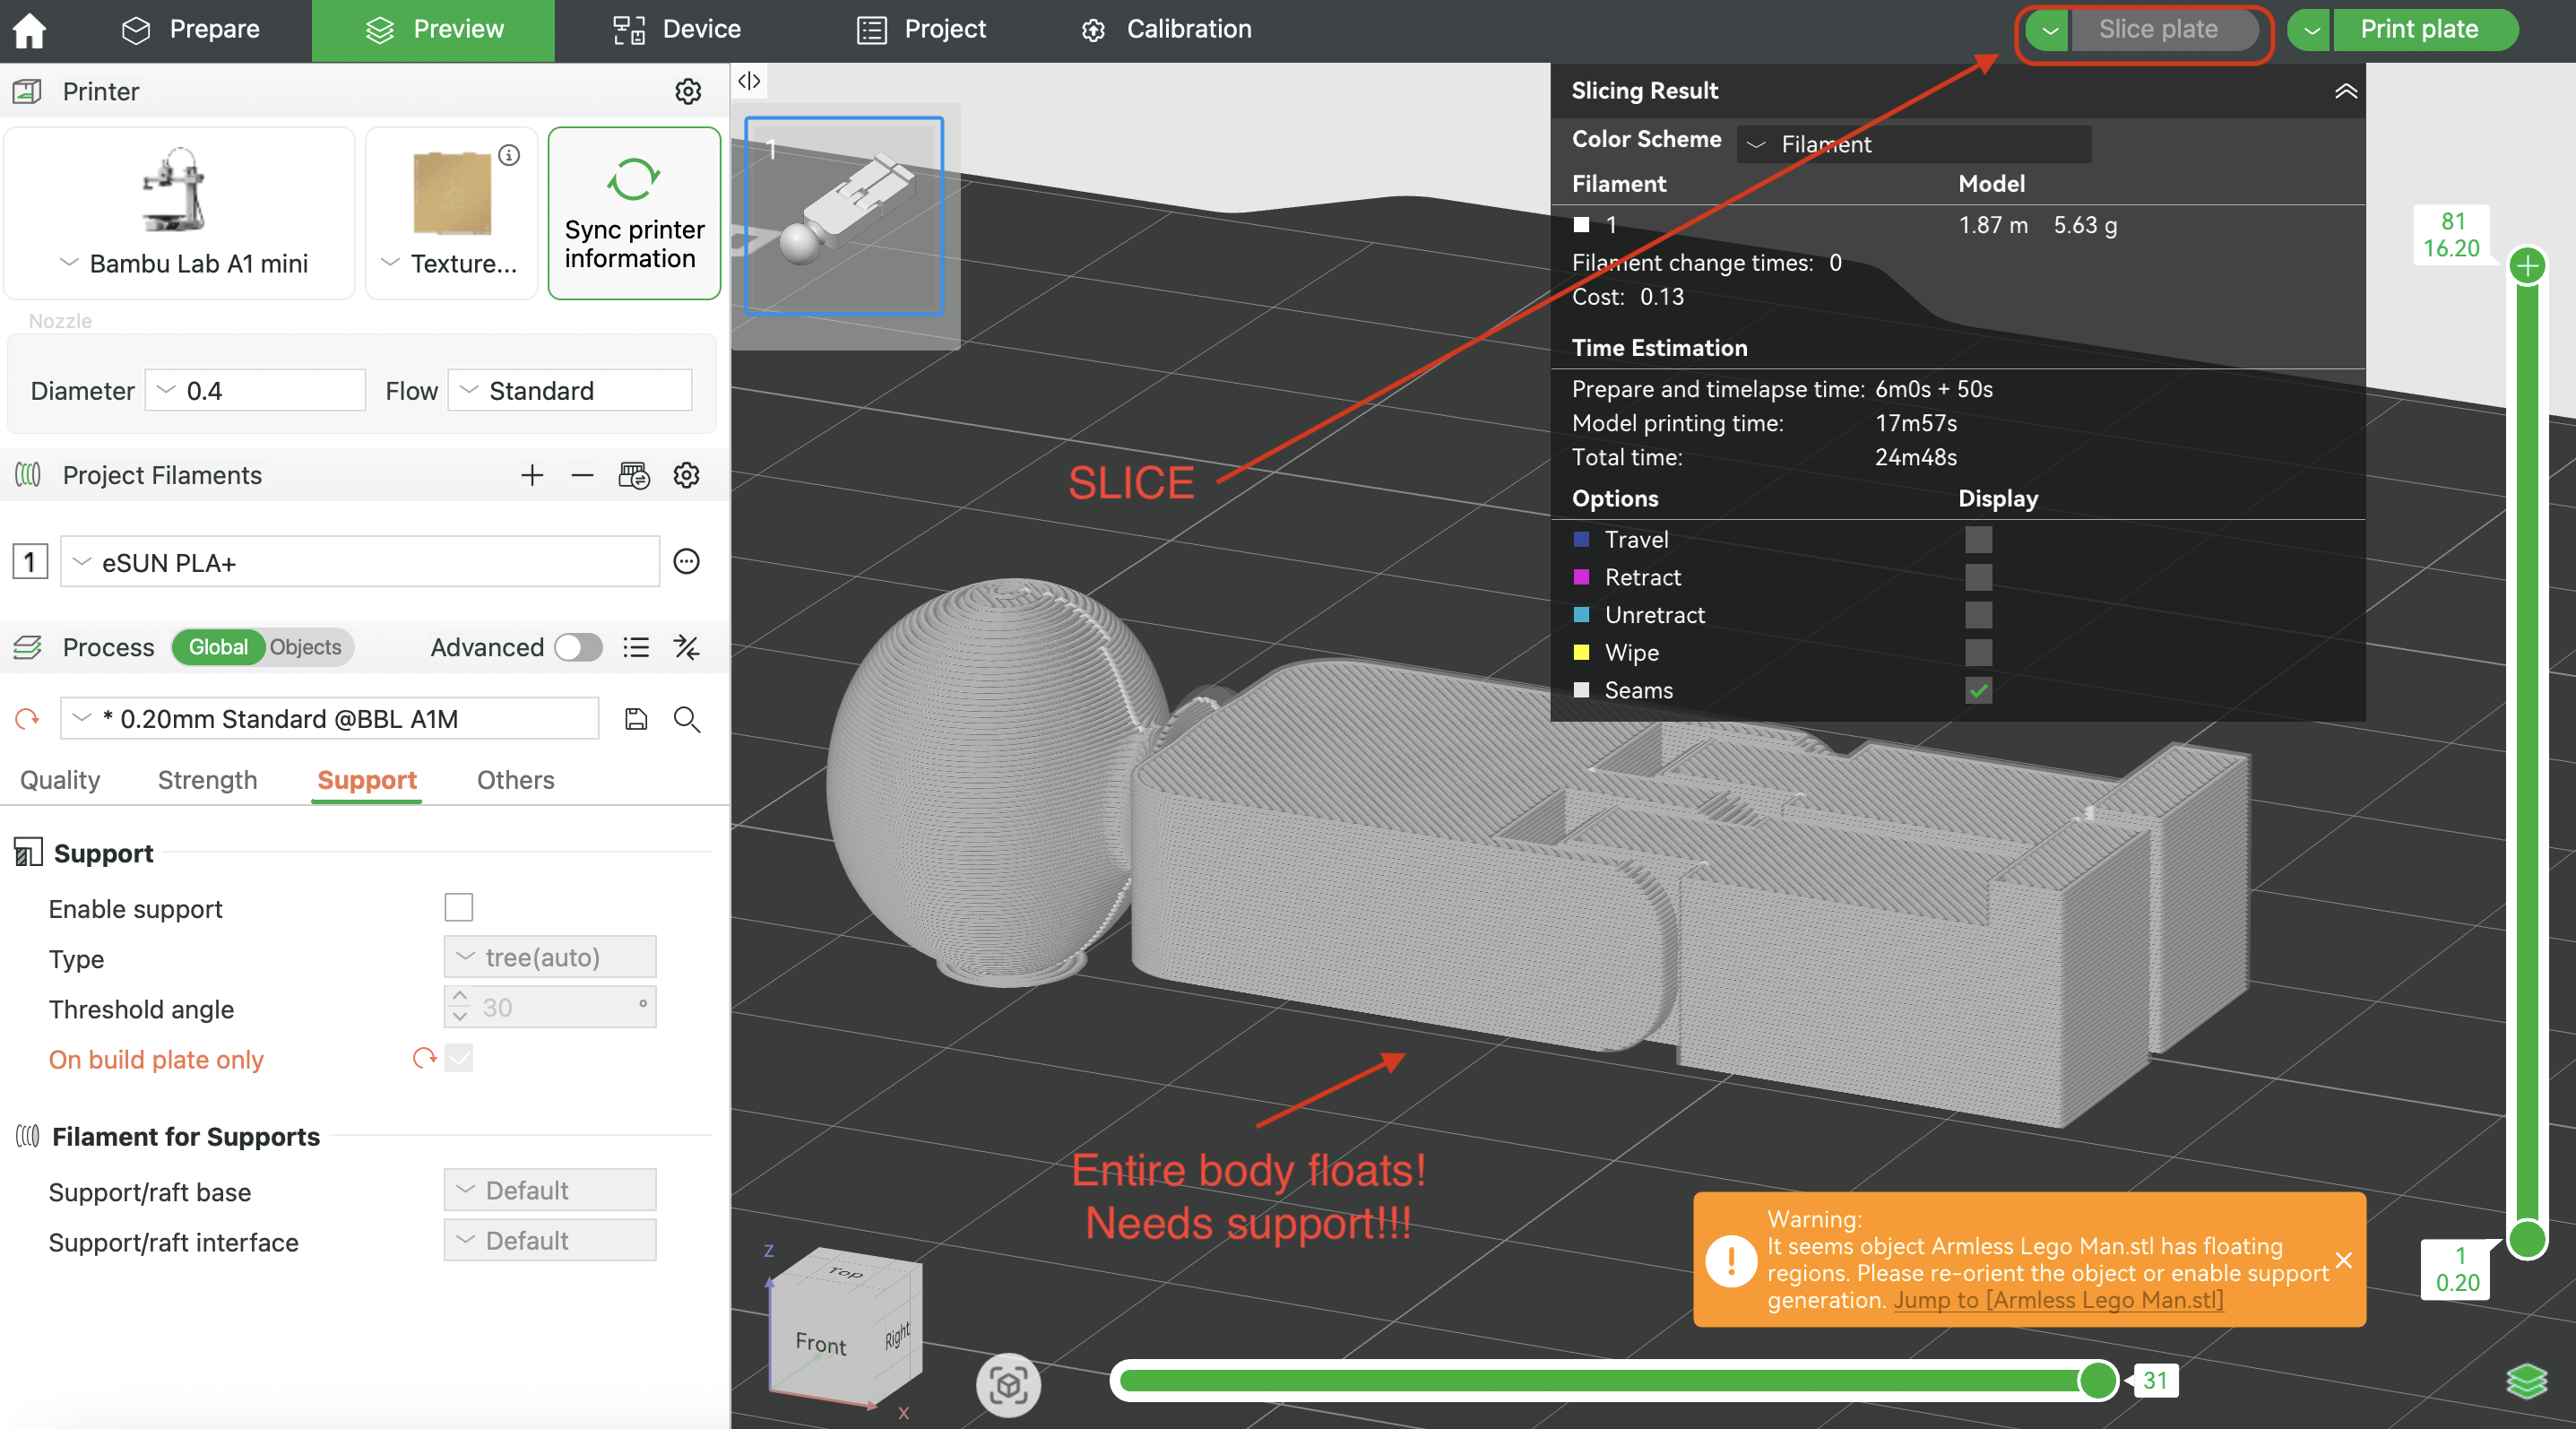Click the Print plate button

[2419, 29]
